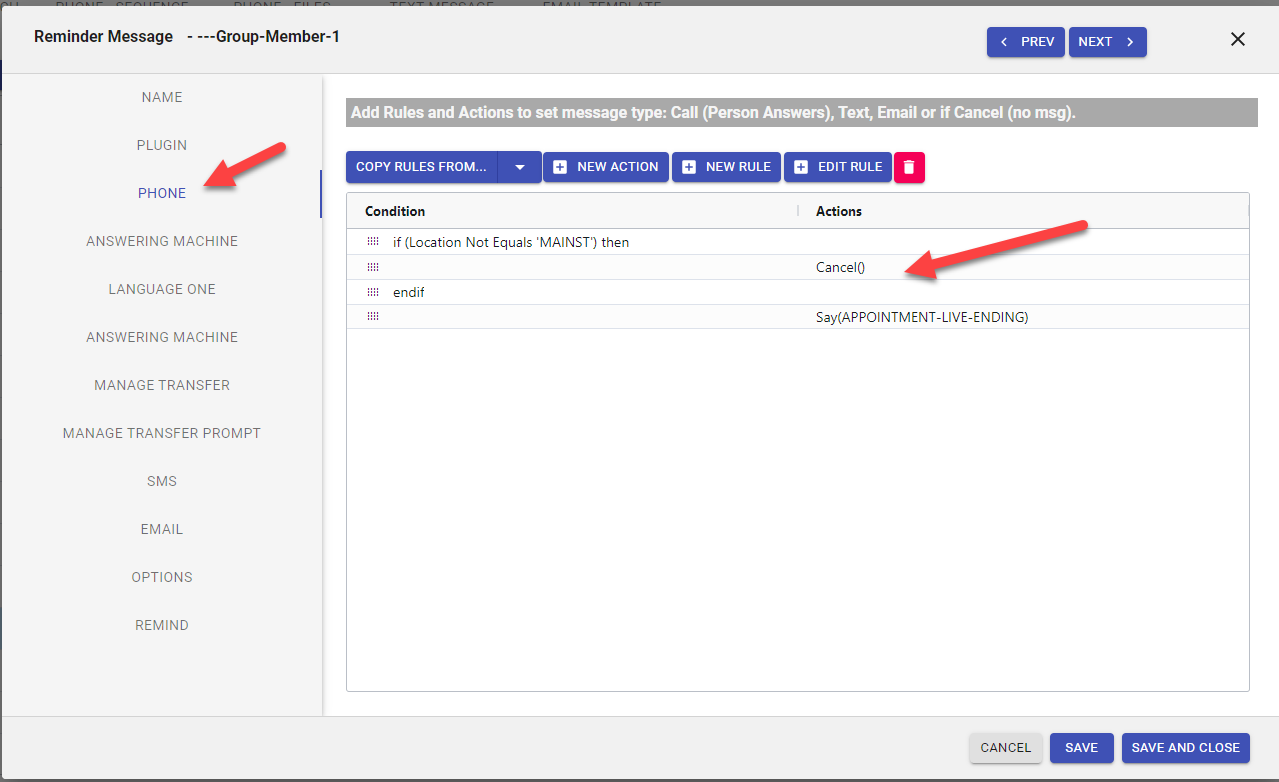
Task: Open the Copy Rules From dropdown arrow
Action: click(x=520, y=167)
